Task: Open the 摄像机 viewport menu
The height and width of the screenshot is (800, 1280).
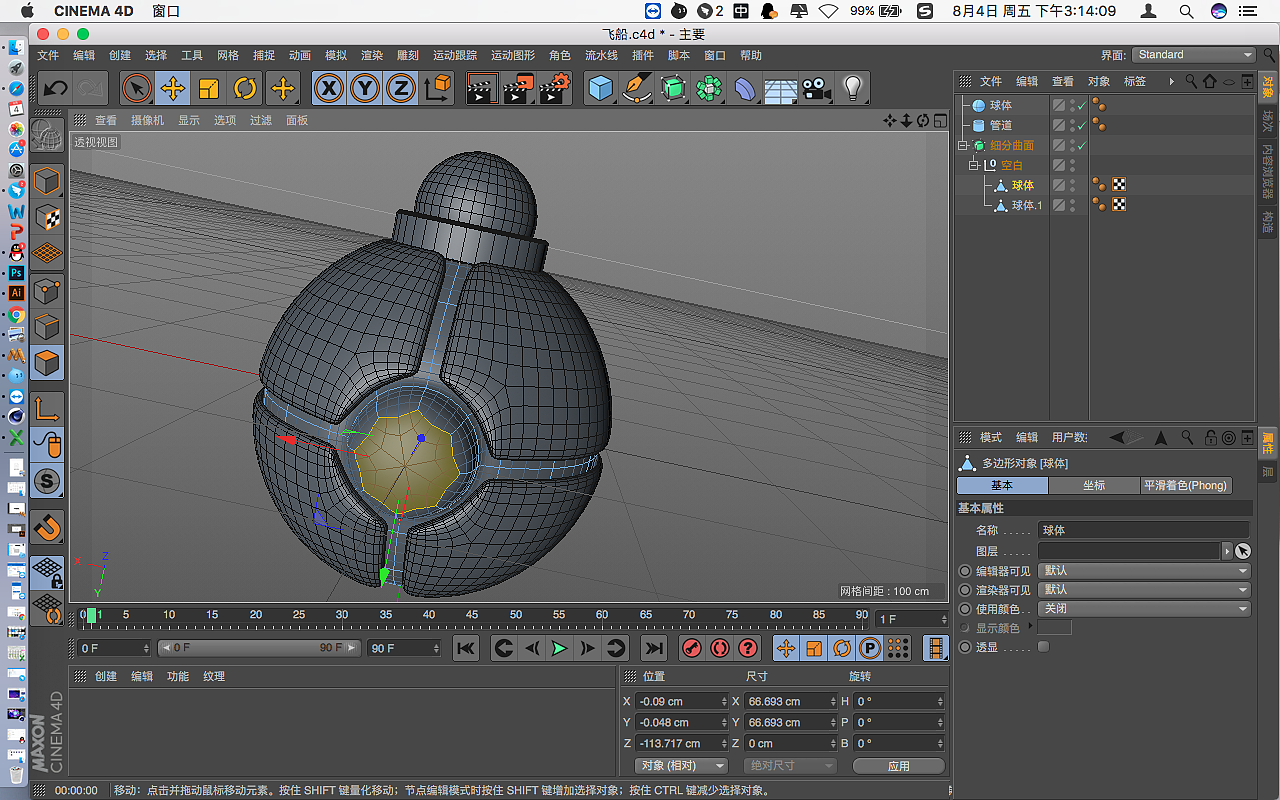Action: click(148, 120)
